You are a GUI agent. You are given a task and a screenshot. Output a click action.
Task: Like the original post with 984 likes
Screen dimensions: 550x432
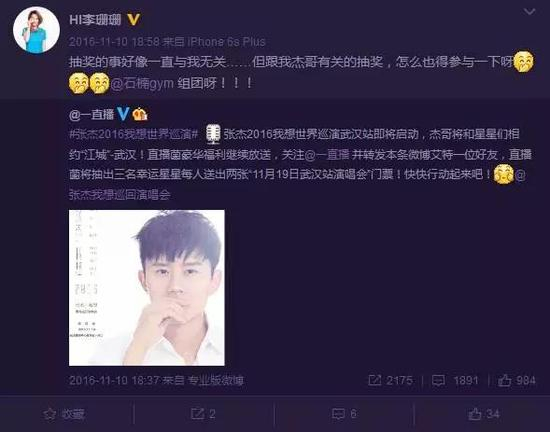pos(517,380)
